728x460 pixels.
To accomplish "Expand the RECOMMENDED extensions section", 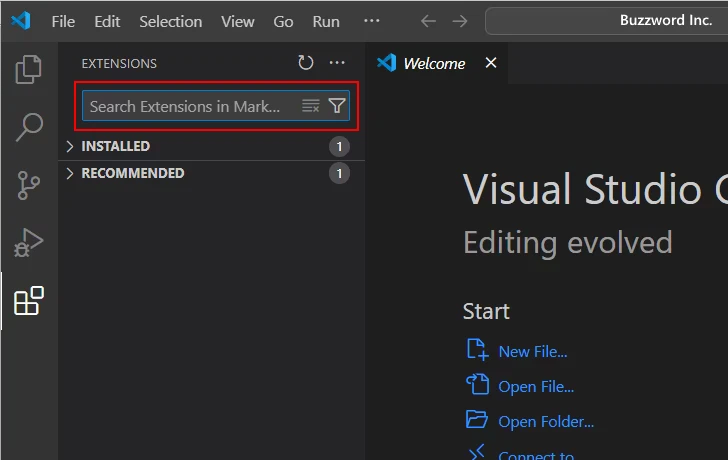I will pos(132,173).
